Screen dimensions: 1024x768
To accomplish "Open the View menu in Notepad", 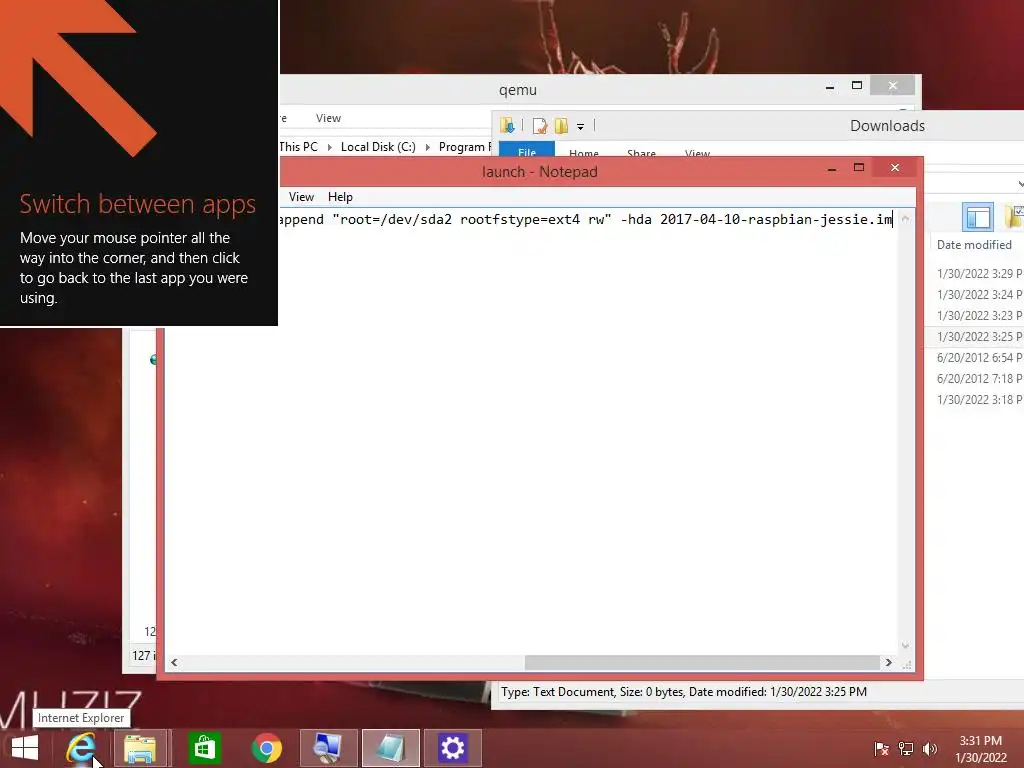I will pyautogui.click(x=301, y=197).
